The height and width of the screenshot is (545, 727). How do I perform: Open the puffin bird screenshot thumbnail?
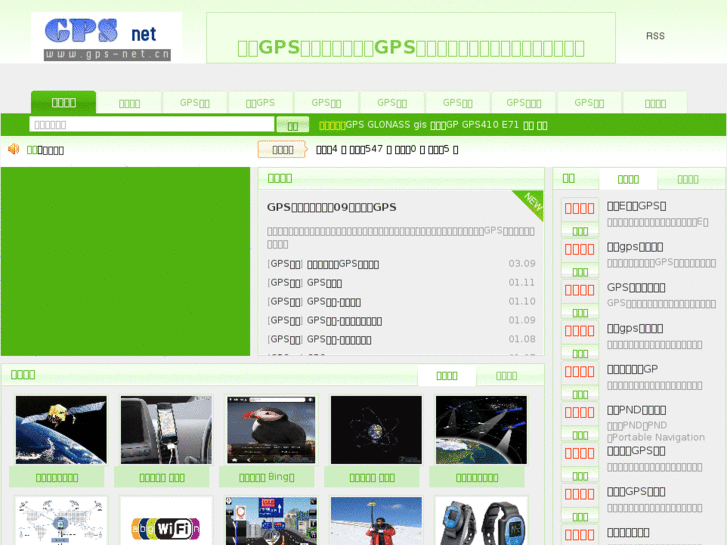(271, 430)
